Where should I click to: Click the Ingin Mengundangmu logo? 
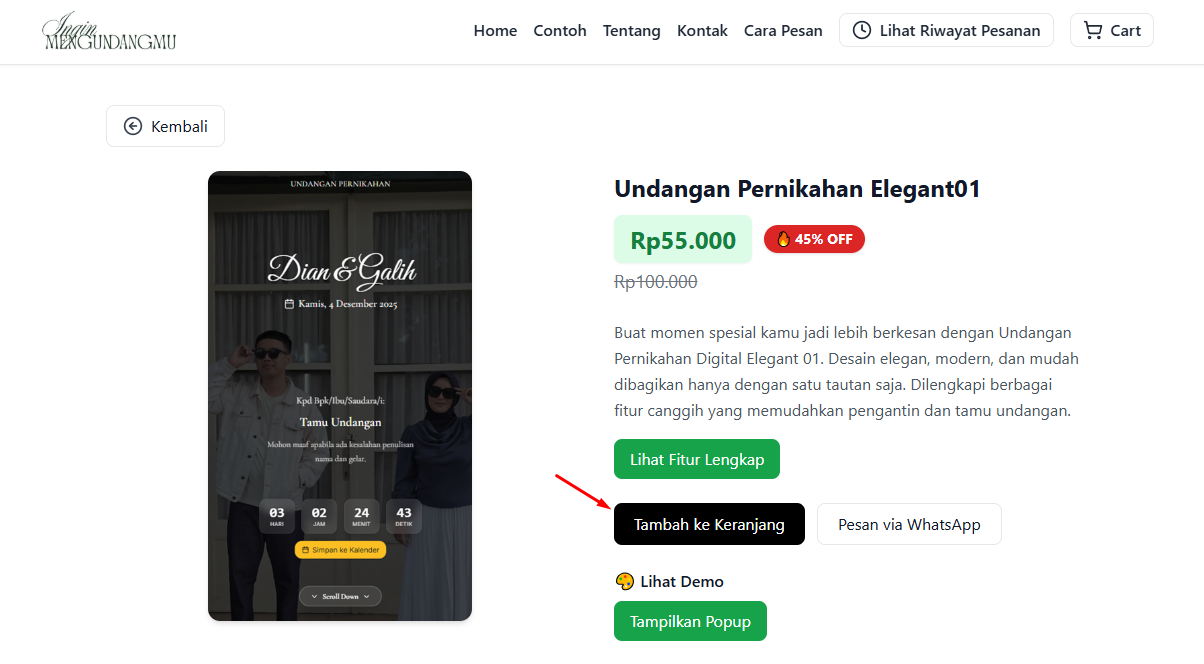110,32
